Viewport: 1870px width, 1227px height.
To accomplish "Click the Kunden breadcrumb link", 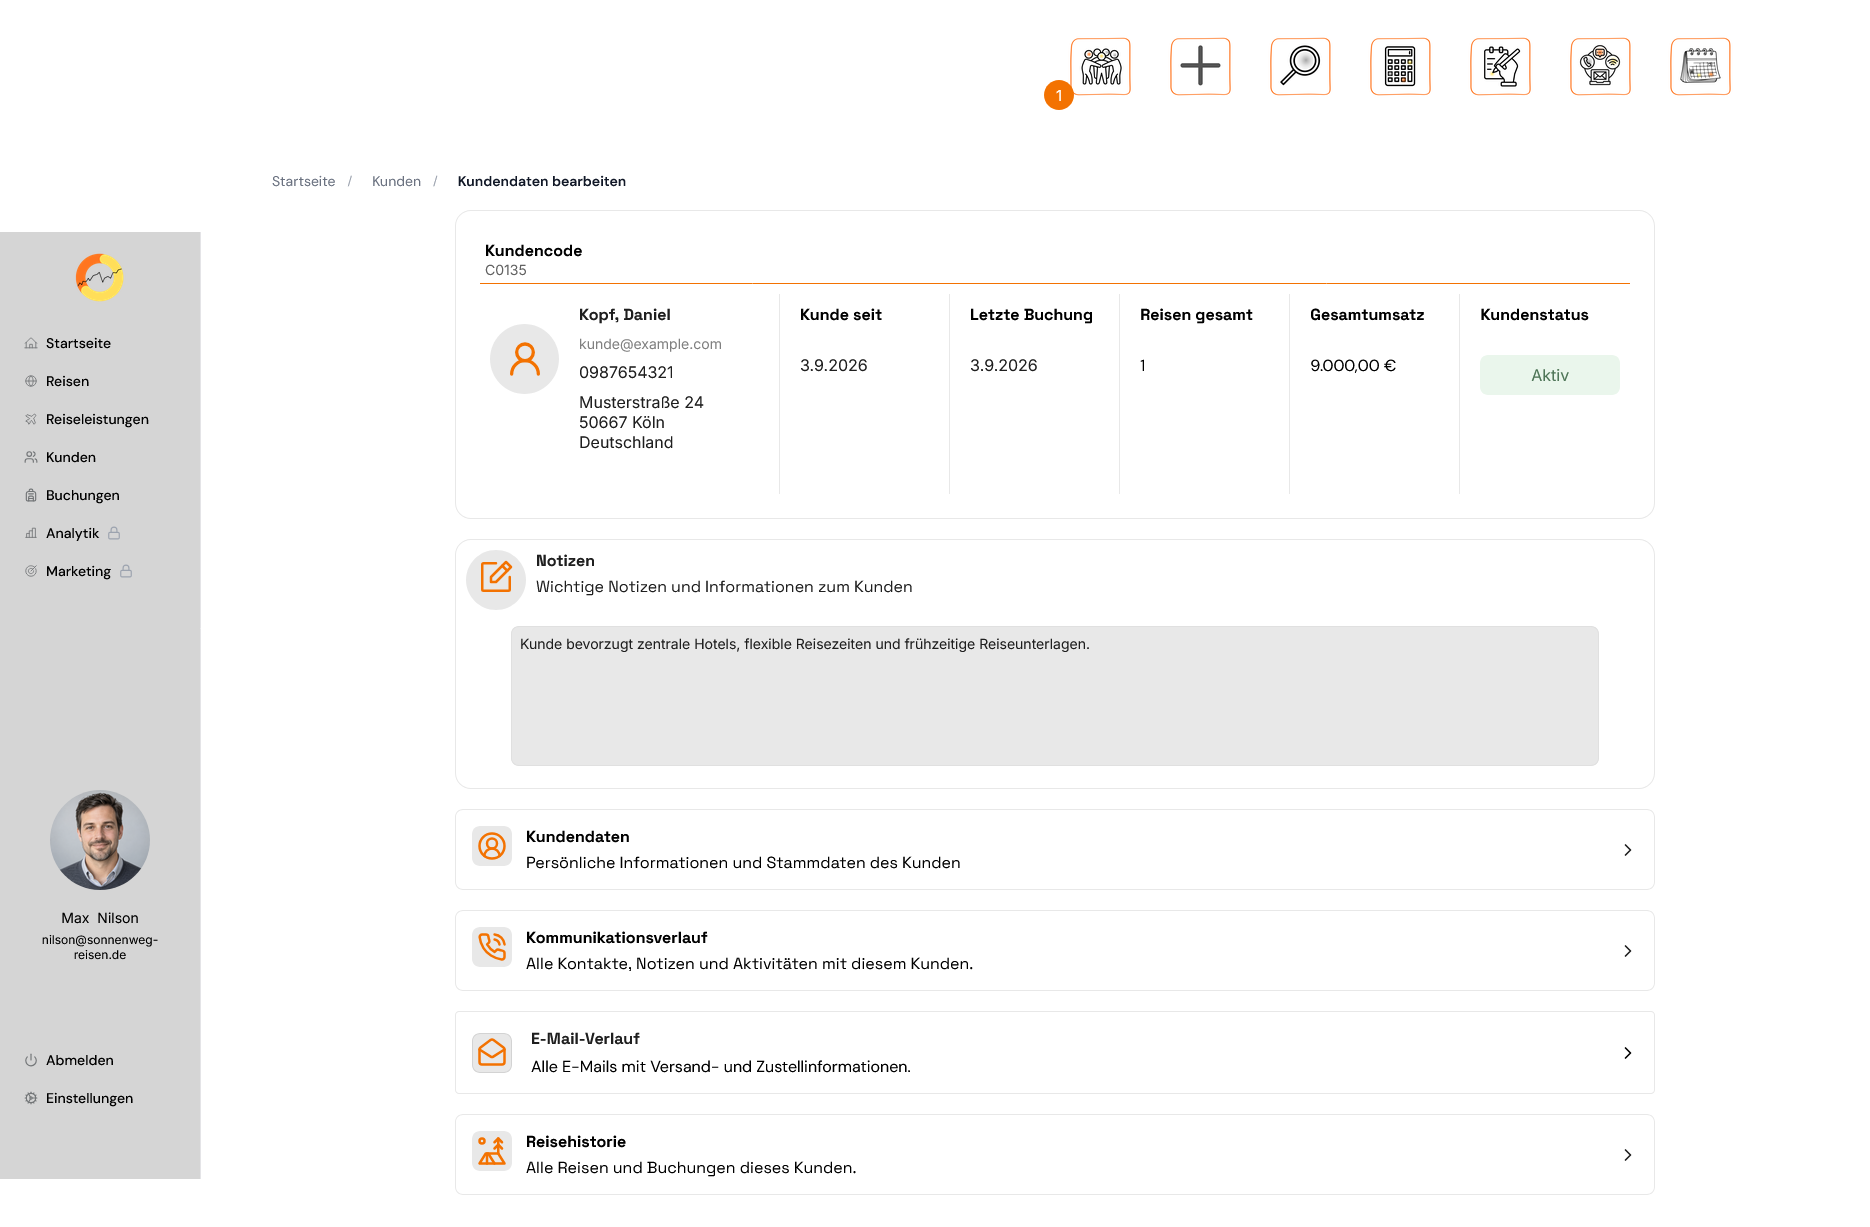I will 397,181.
